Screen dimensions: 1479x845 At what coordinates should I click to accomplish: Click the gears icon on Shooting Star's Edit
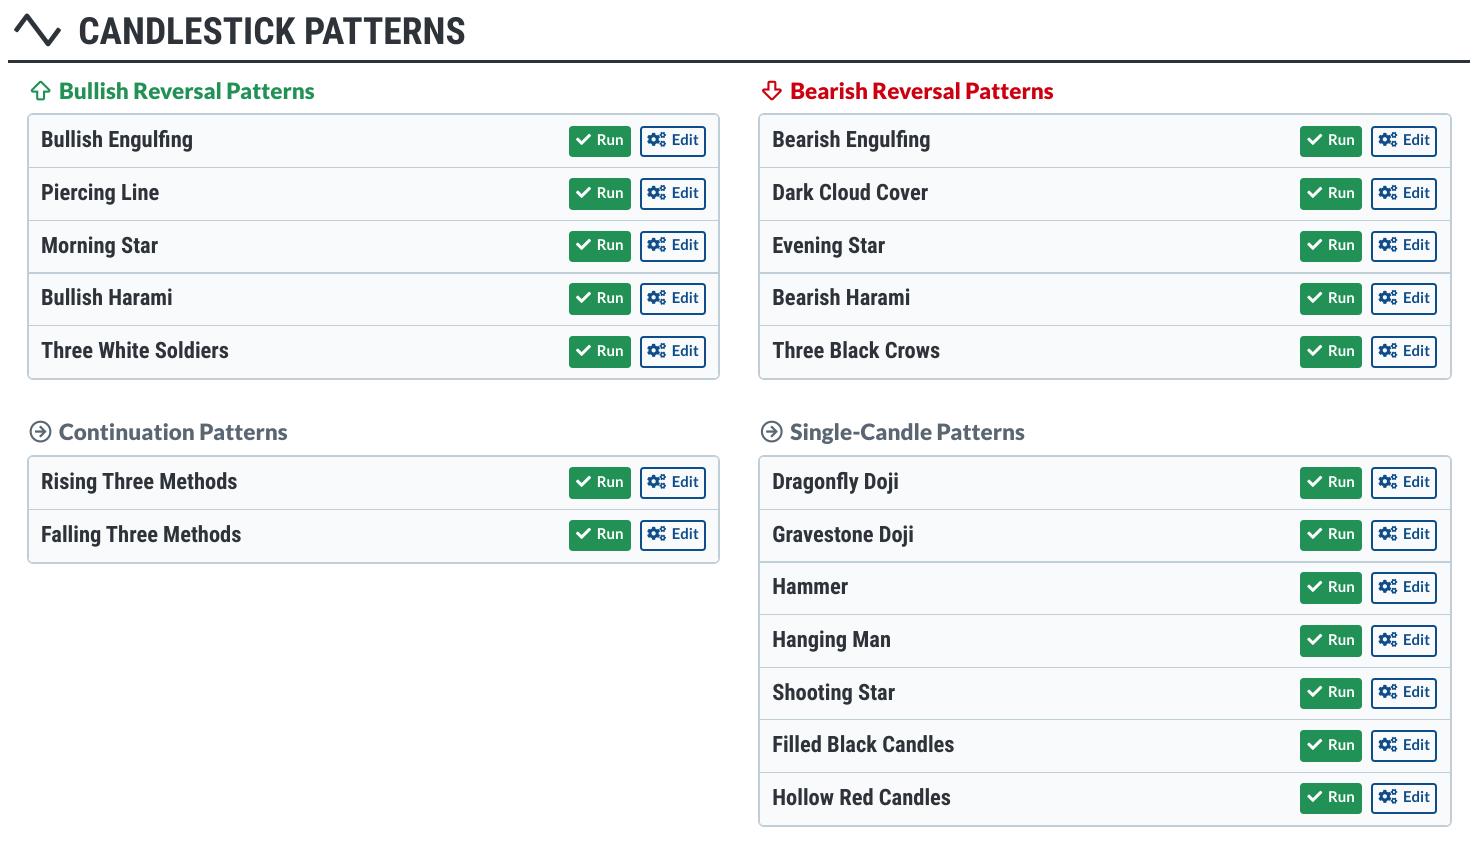[x=1387, y=692]
